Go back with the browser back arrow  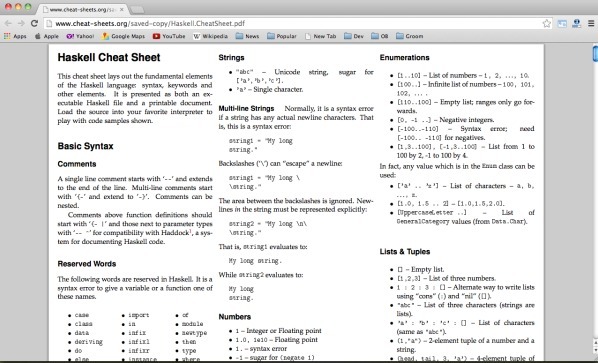[8, 23]
